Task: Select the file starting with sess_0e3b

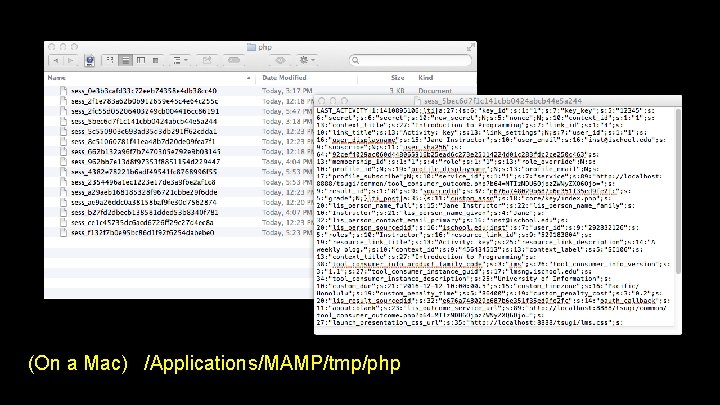Action: pyautogui.click(x=144, y=91)
